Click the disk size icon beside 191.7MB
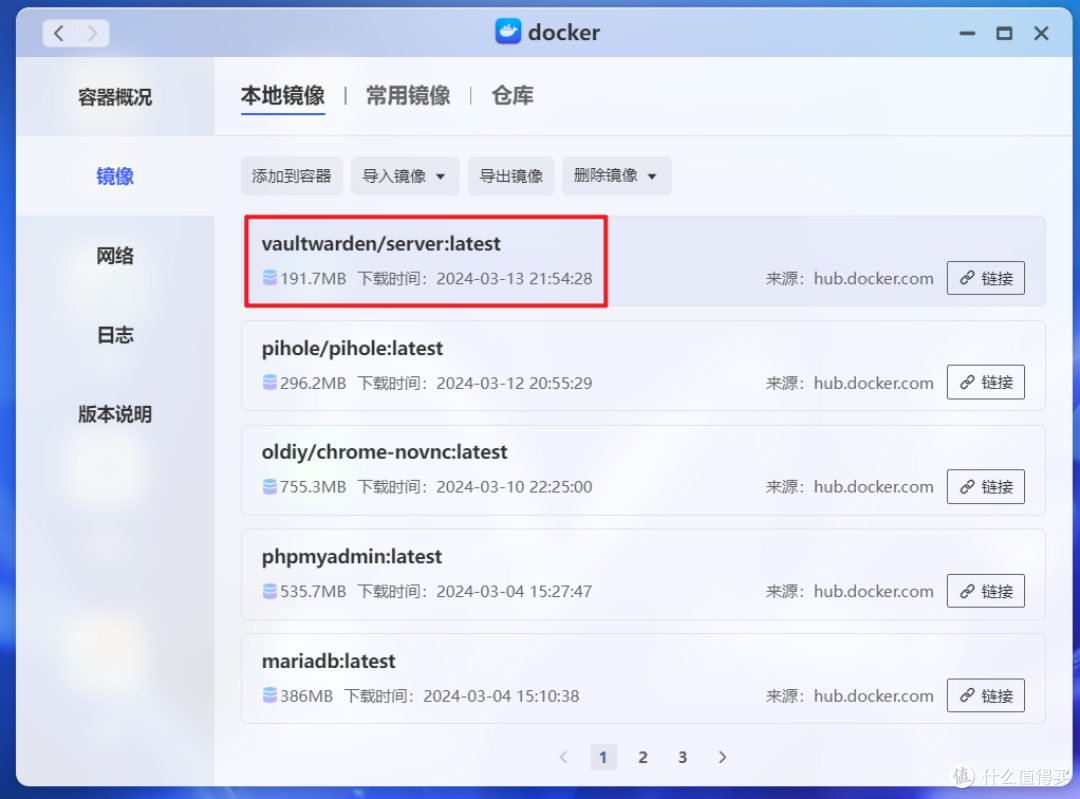Screen dimensions: 1080x799 point(270,278)
